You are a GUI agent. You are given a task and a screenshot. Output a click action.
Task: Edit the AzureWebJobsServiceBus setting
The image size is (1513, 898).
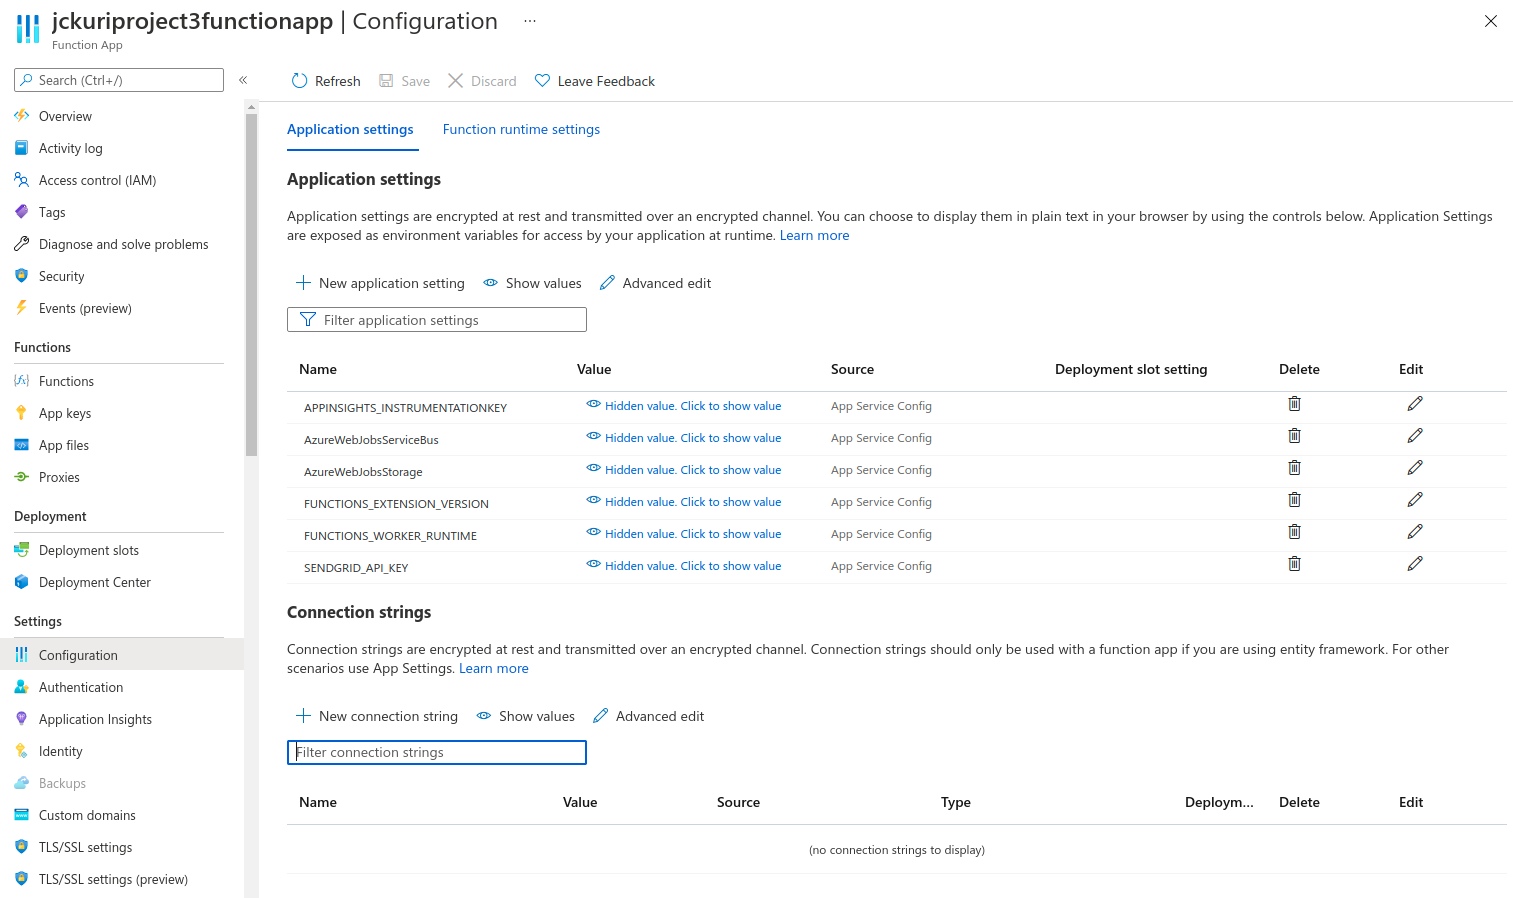1415,436
